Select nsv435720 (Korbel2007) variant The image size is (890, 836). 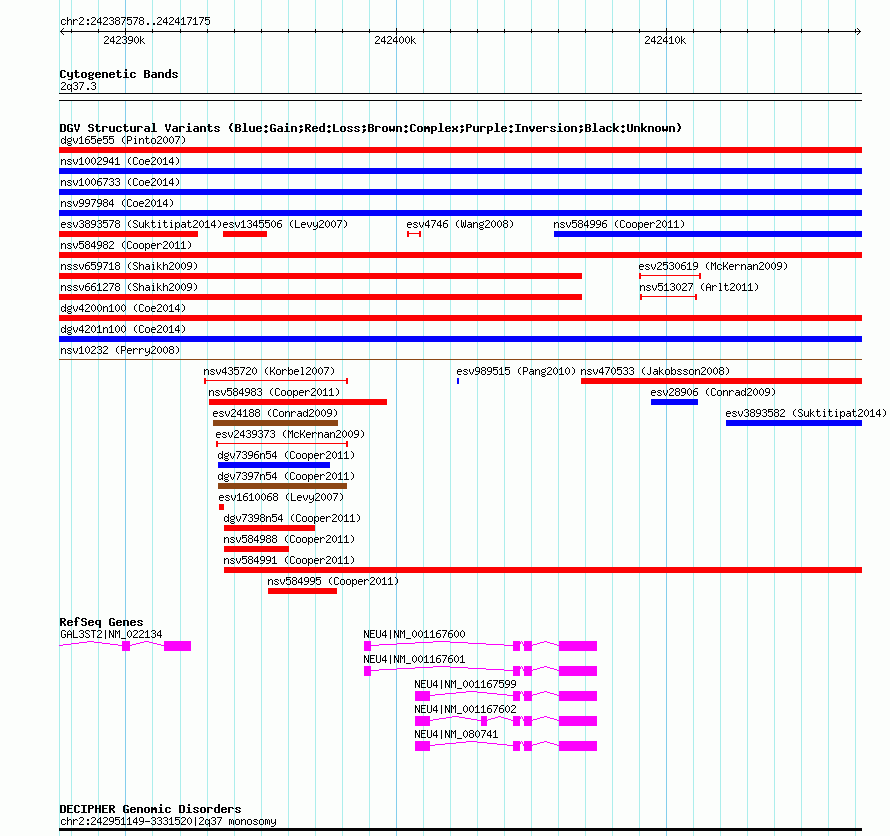coord(269,371)
